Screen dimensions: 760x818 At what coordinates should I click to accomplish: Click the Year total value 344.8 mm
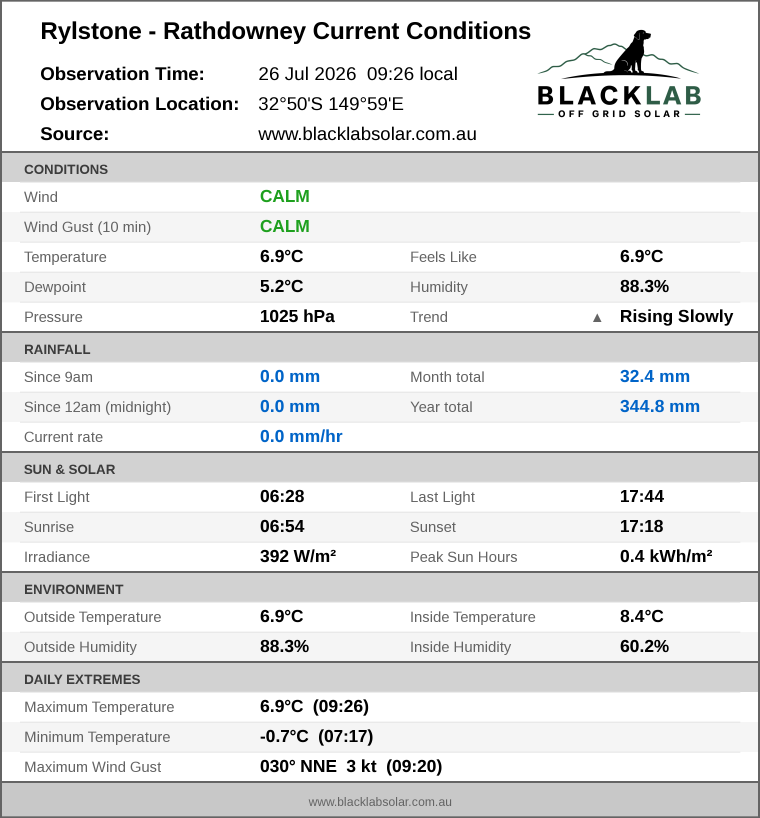coord(660,406)
